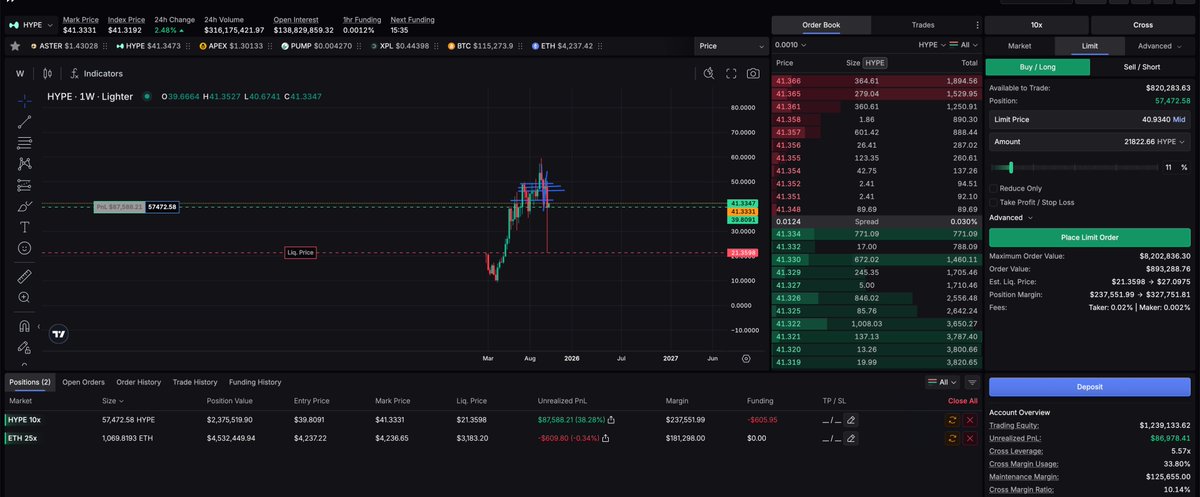The height and width of the screenshot is (497, 1200).
Task: Open the emoji icons tool
Action: point(25,248)
